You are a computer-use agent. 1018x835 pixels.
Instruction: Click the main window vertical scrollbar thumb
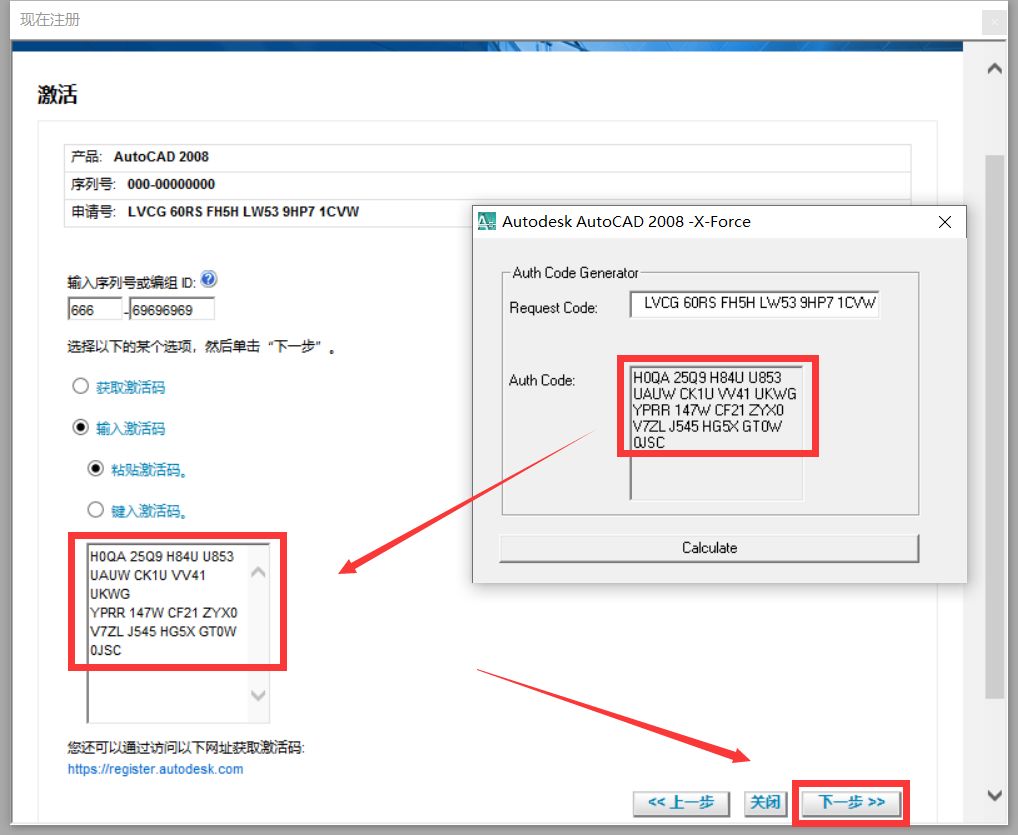point(994,426)
